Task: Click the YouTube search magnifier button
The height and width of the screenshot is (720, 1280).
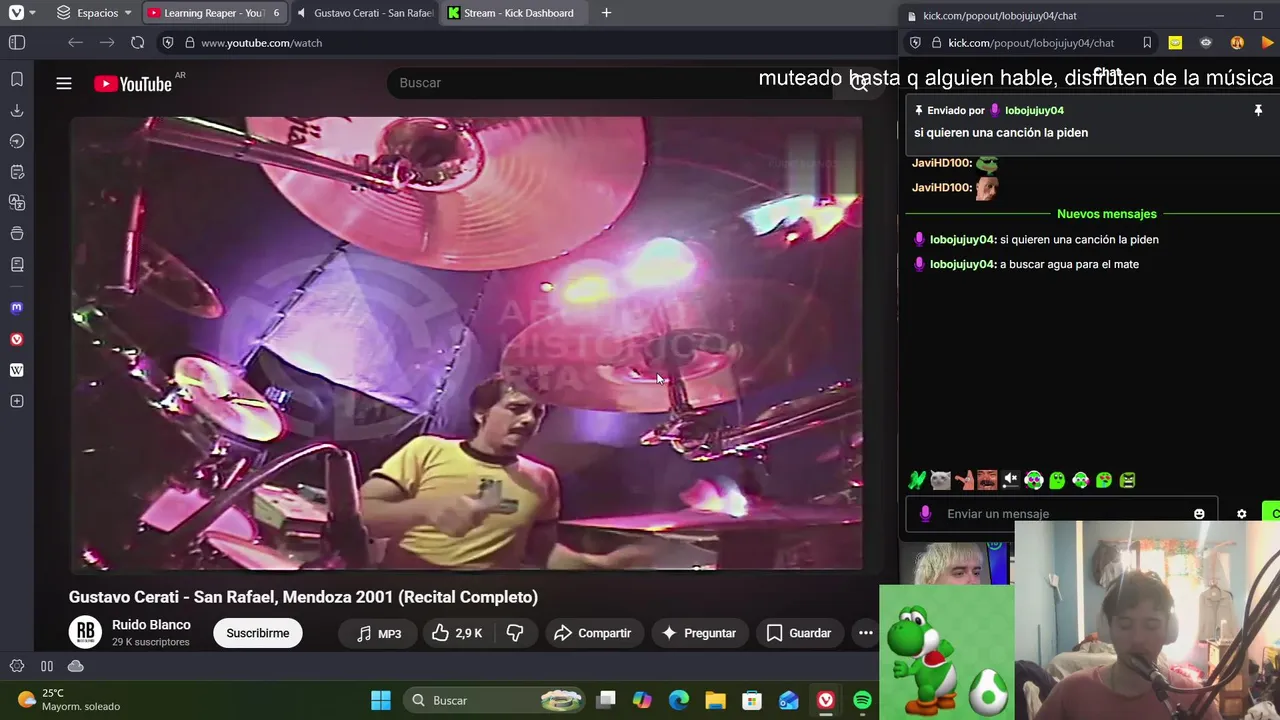Action: click(857, 83)
